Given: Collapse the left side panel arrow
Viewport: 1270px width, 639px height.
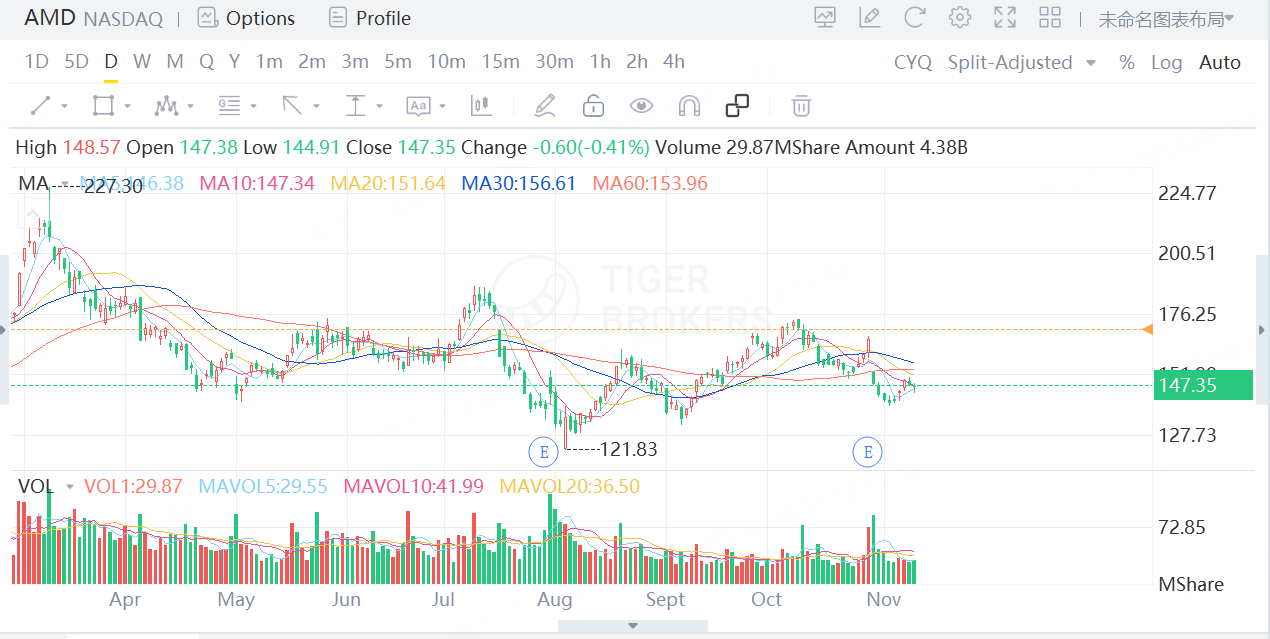Looking at the screenshot, I should (4, 329).
